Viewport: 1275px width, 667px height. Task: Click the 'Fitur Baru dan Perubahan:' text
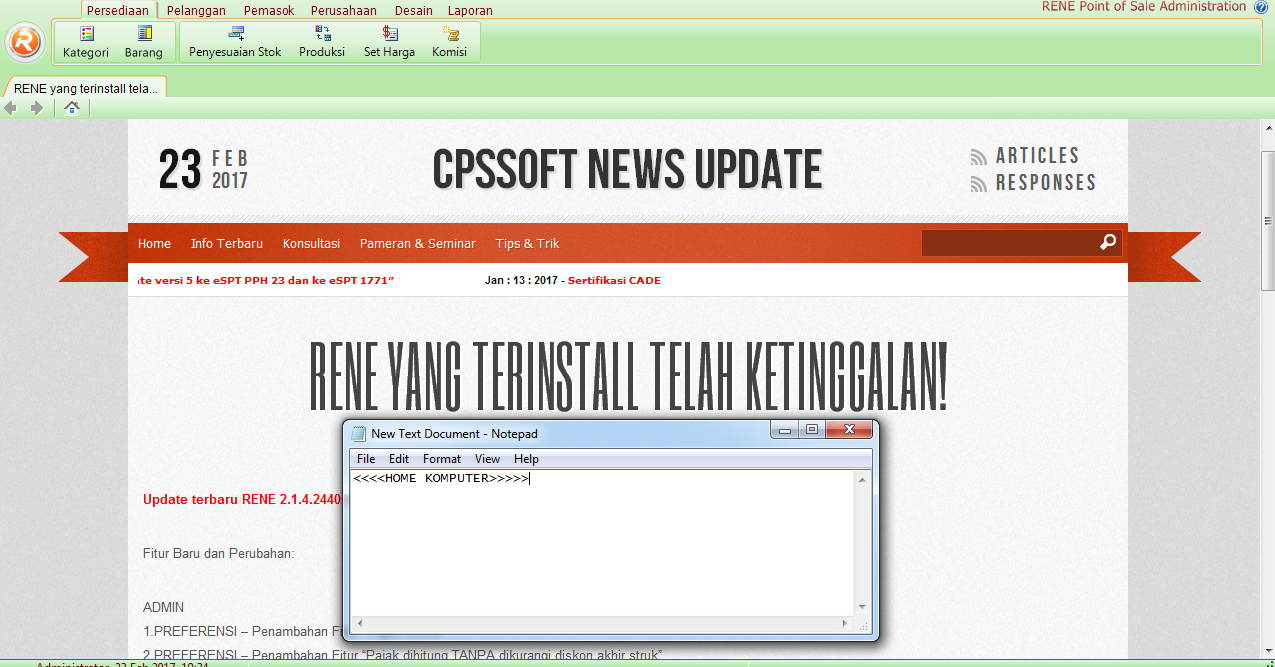(218, 553)
